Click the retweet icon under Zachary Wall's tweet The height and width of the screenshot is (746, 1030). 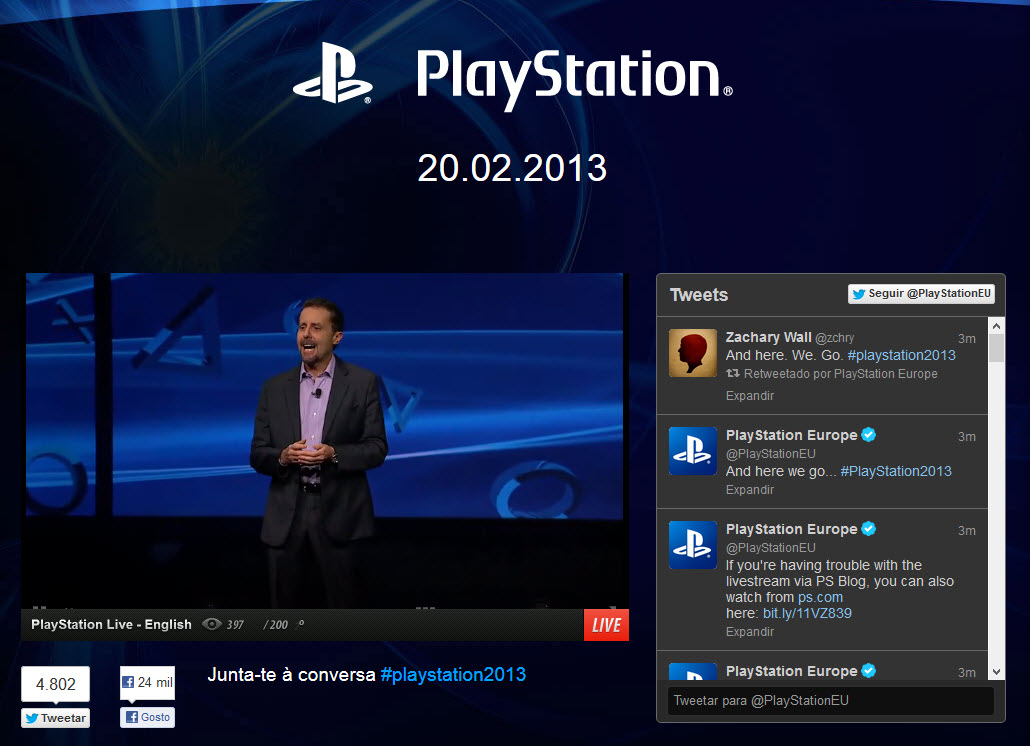[x=733, y=374]
